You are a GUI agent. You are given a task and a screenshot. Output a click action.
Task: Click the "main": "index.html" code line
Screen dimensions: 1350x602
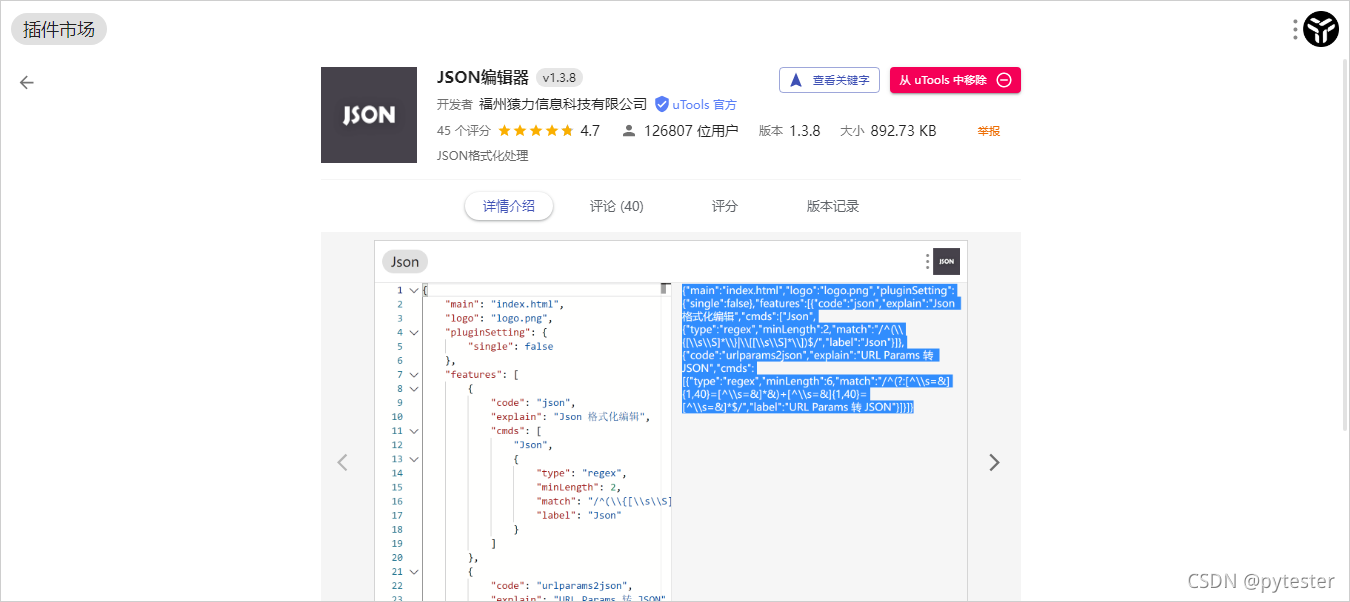pyautogui.click(x=505, y=304)
